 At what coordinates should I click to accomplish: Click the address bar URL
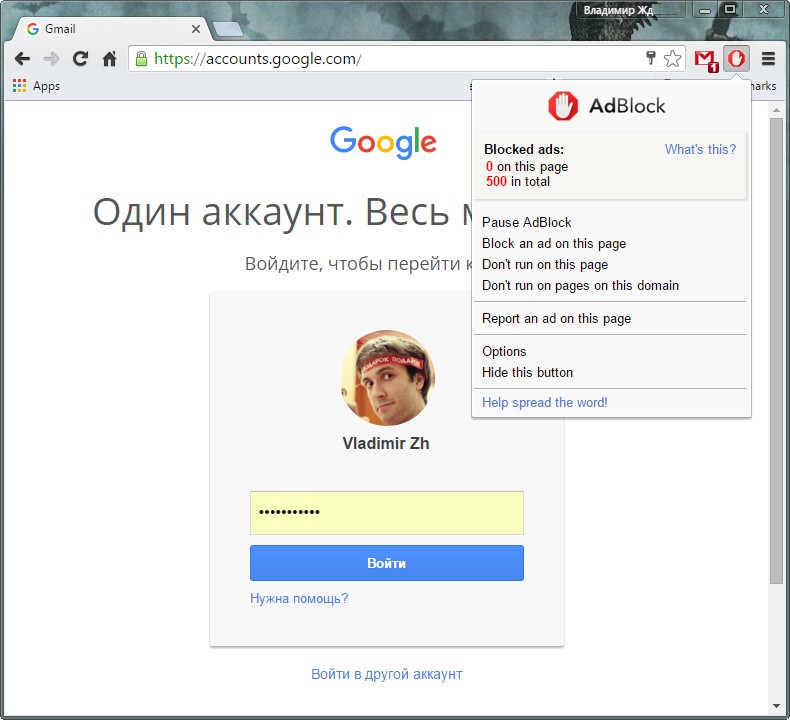(x=257, y=59)
